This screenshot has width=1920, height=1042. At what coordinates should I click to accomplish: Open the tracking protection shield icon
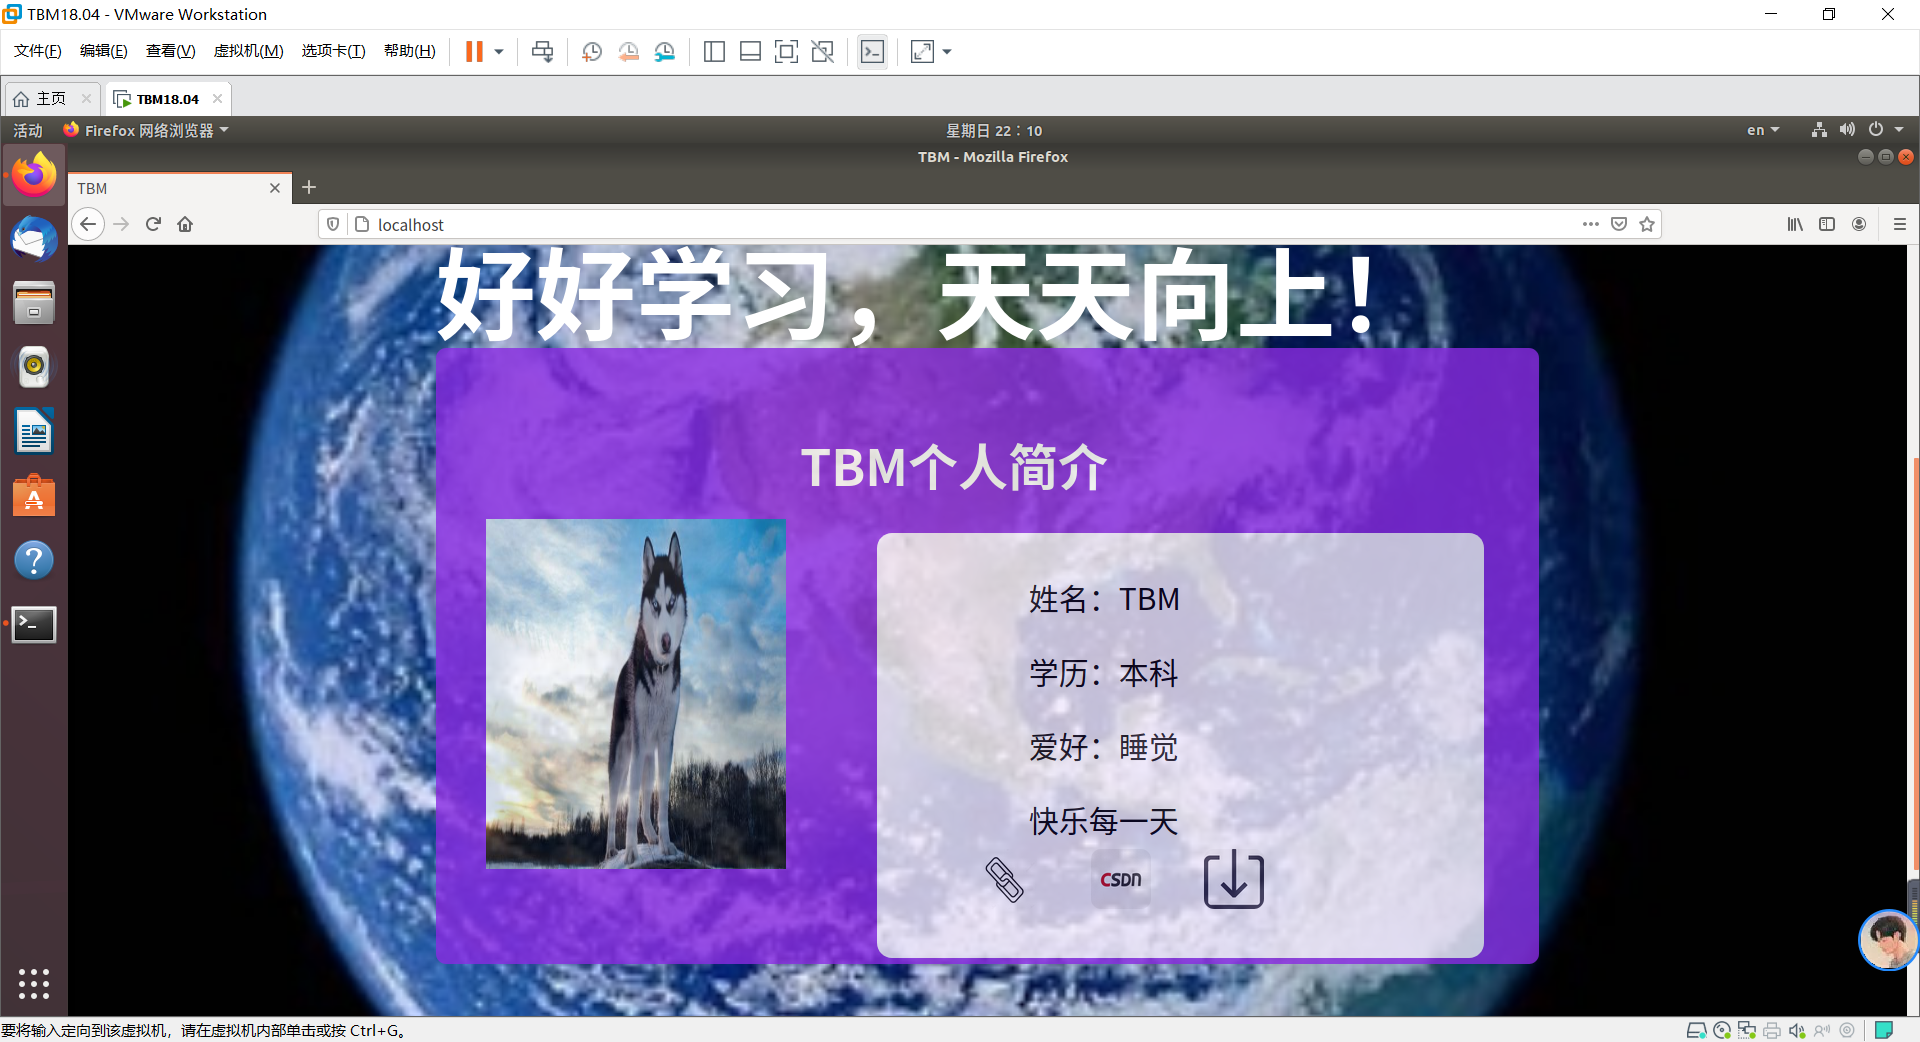coord(333,224)
